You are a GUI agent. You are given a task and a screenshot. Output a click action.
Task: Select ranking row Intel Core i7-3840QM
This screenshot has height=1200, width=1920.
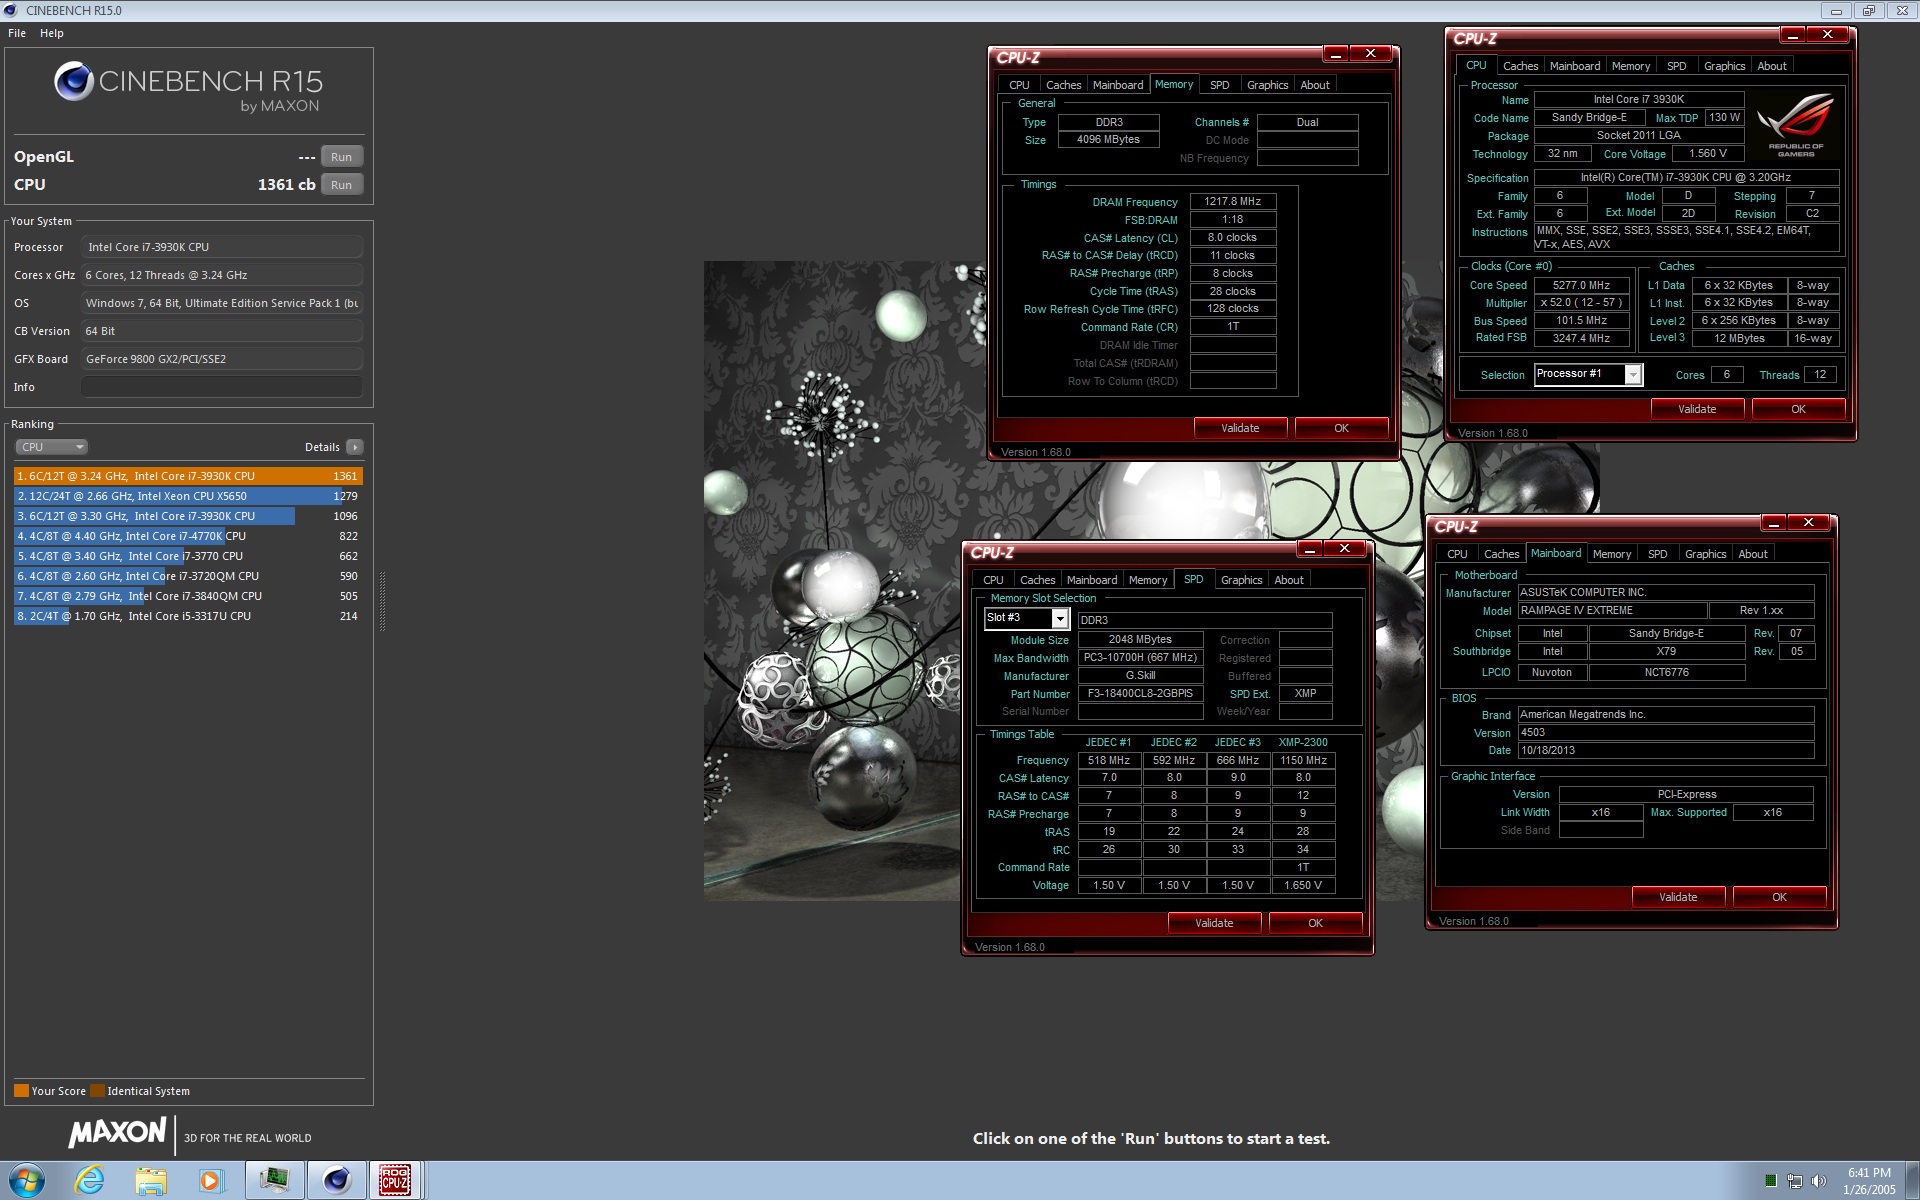pos(188,596)
